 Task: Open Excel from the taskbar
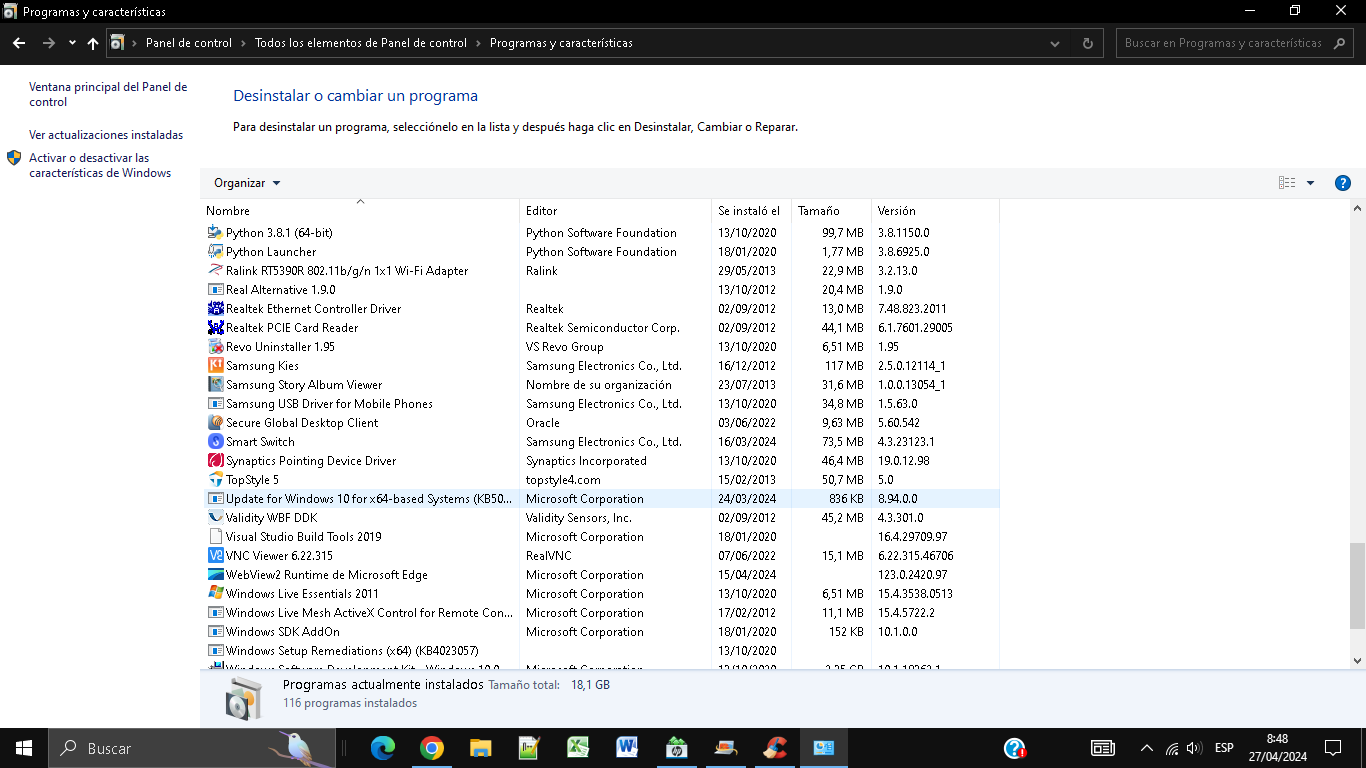coord(578,748)
